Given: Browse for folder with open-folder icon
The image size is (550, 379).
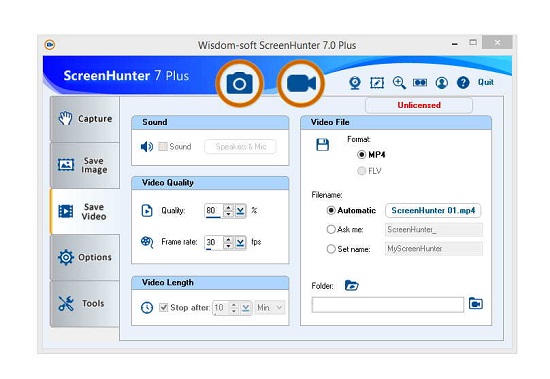Looking at the screenshot, I should click(351, 285).
